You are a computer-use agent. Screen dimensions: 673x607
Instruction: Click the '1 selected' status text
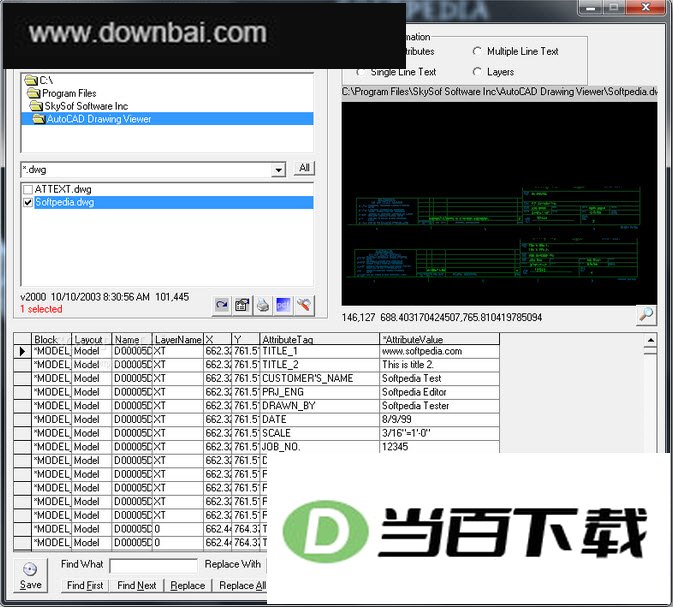click(x=41, y=309)
